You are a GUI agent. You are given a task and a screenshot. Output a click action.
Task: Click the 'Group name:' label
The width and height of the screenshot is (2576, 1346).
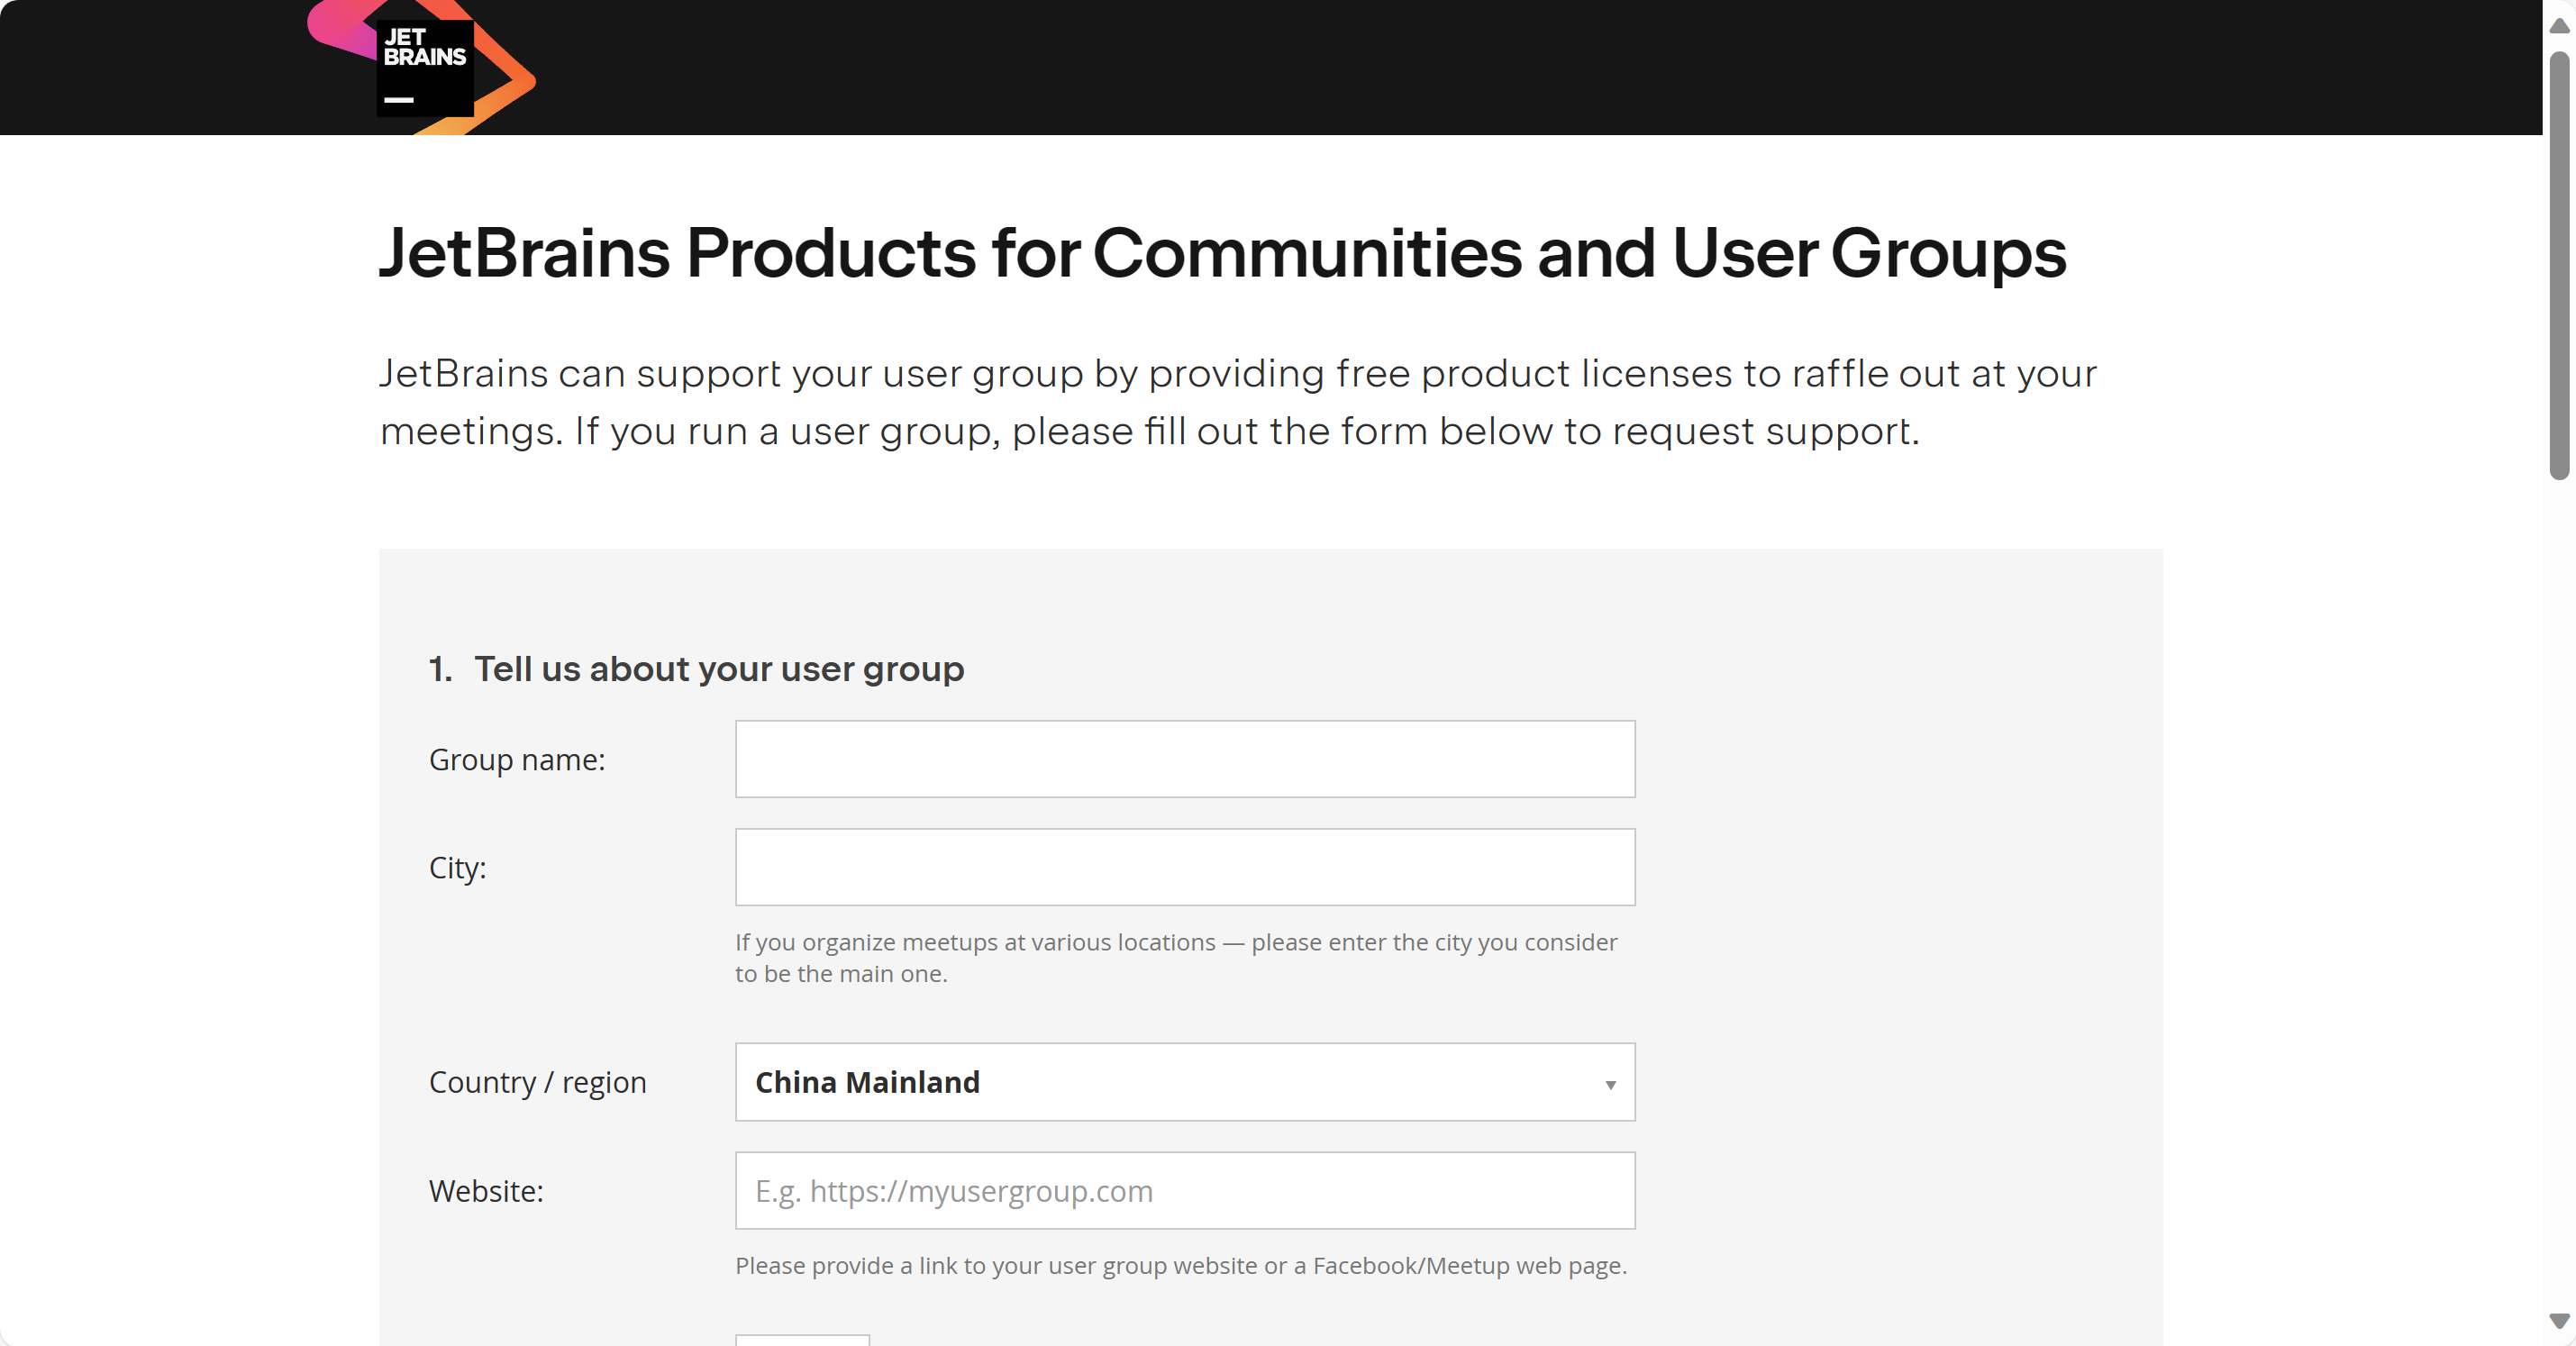(x=517, y=760)
